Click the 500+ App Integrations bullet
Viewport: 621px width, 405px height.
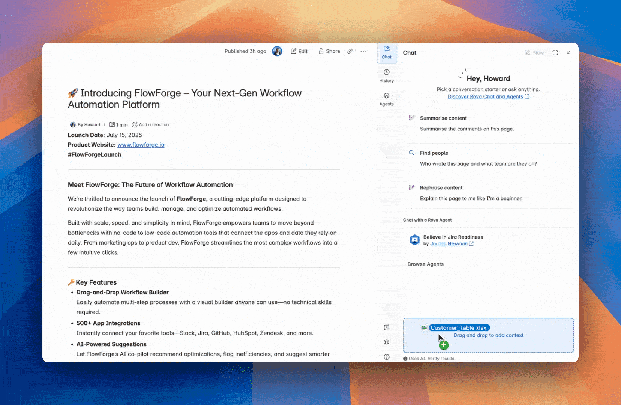[x=108, y=323]
